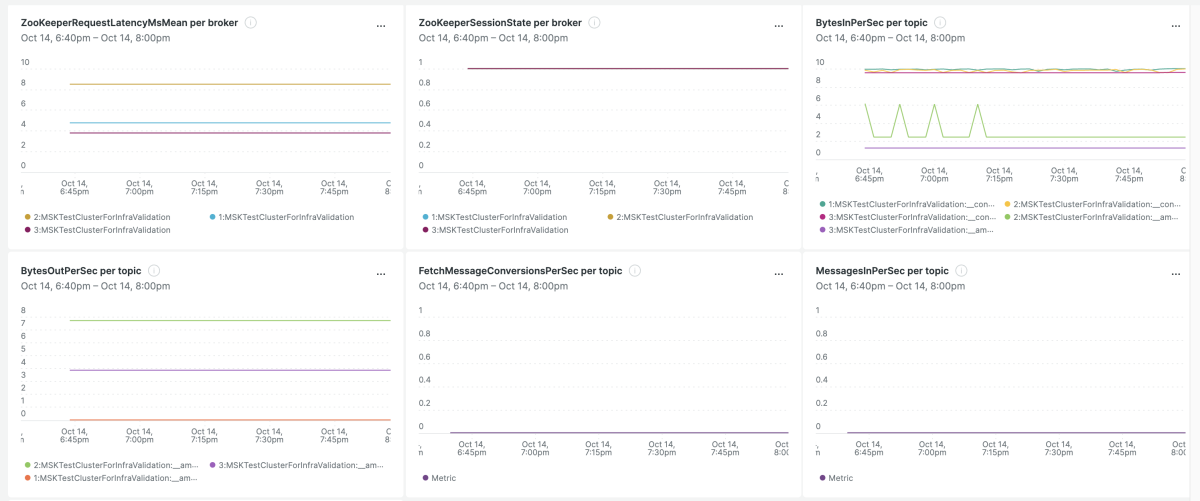Click info icon next to BytesOutPerSec per topic
Screen dimensions: 1200x501
point(154,270)
